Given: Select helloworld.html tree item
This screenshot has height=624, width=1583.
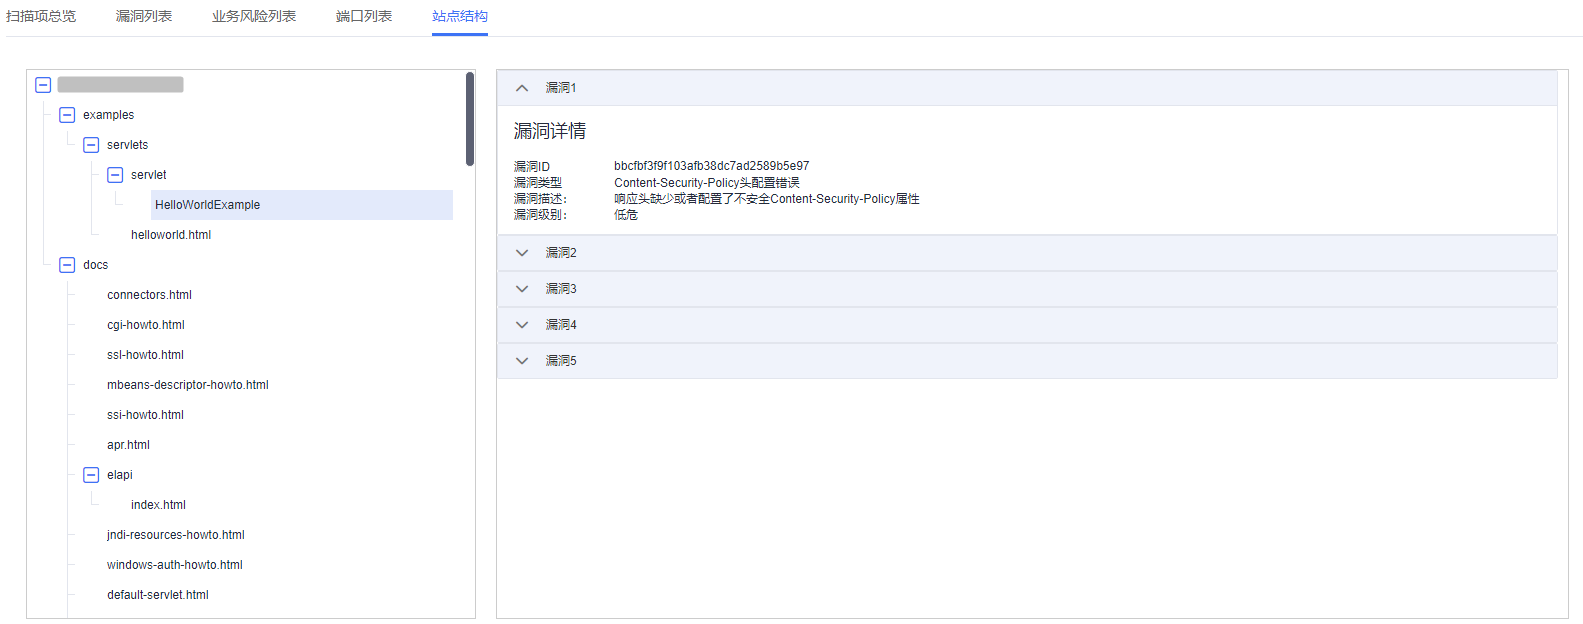Looking at the screenshot, I should (x=171, y=235).
